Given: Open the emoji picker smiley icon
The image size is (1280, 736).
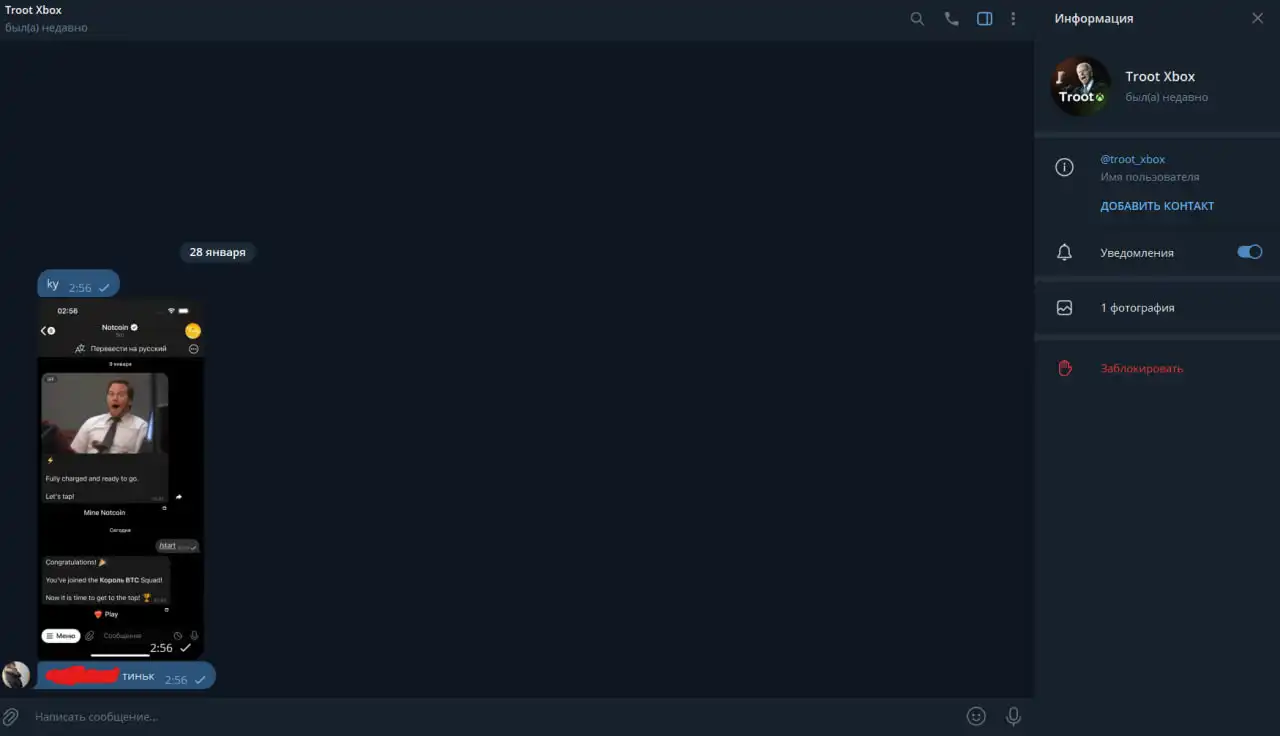Looking at the screenshot, I should coord(976,716).
